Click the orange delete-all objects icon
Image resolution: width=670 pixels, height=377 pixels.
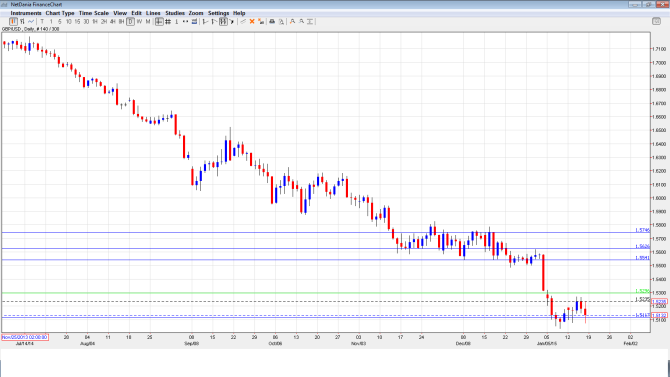point(261,21)
